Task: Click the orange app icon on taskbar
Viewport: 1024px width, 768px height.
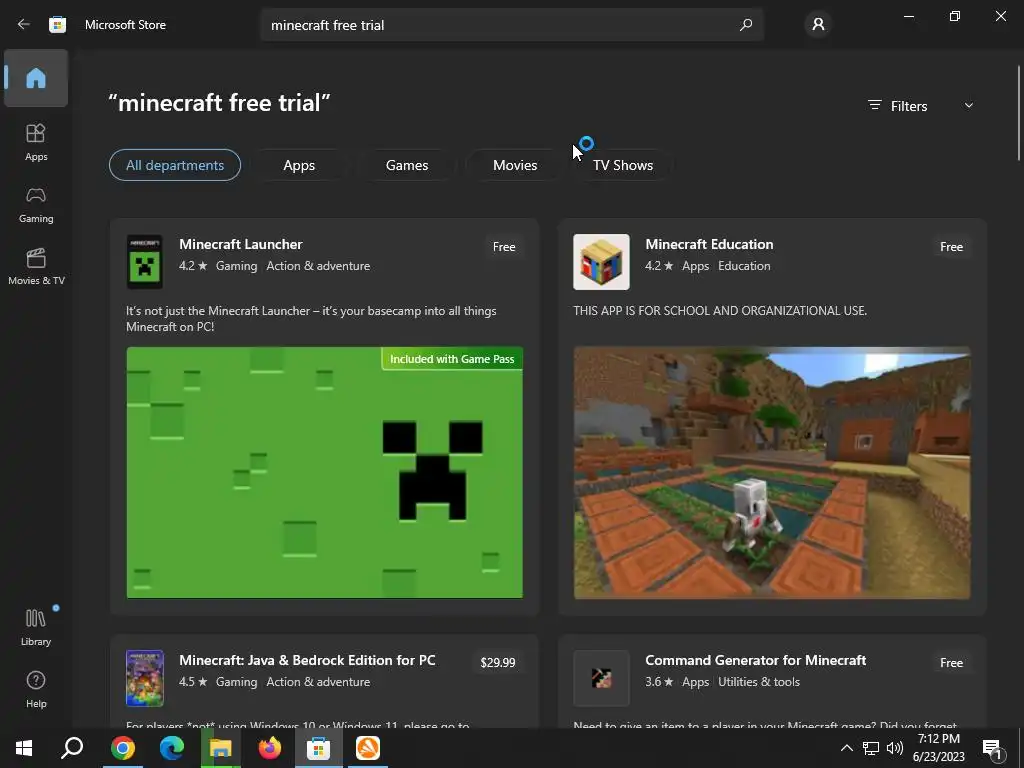Action: (368, 748)
